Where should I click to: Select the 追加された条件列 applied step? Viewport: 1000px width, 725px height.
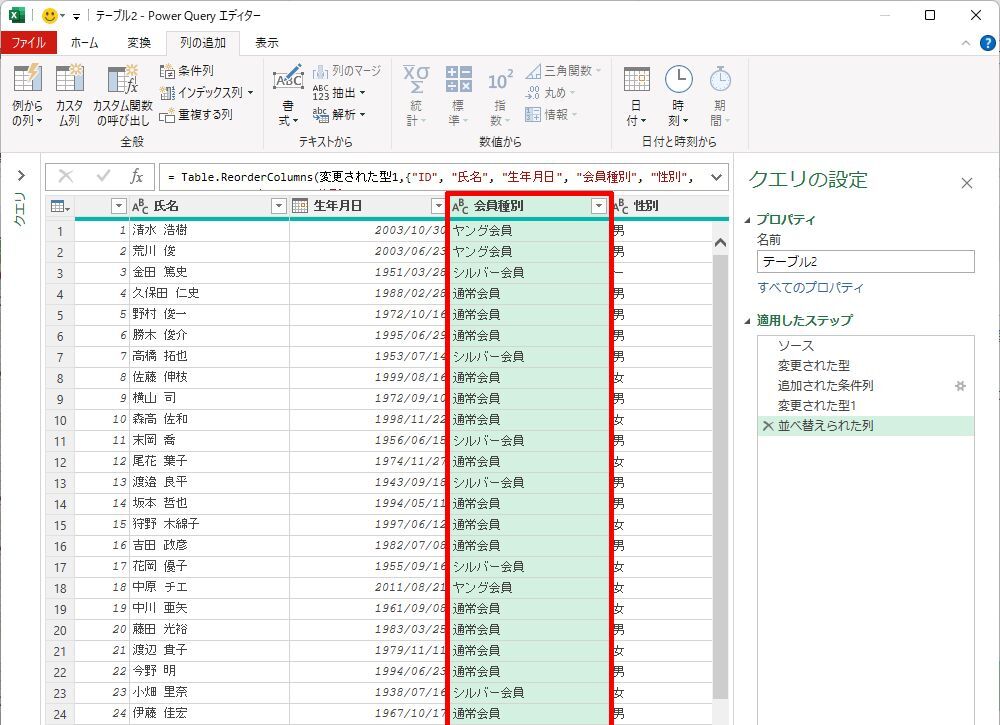(x=825, y=386)
